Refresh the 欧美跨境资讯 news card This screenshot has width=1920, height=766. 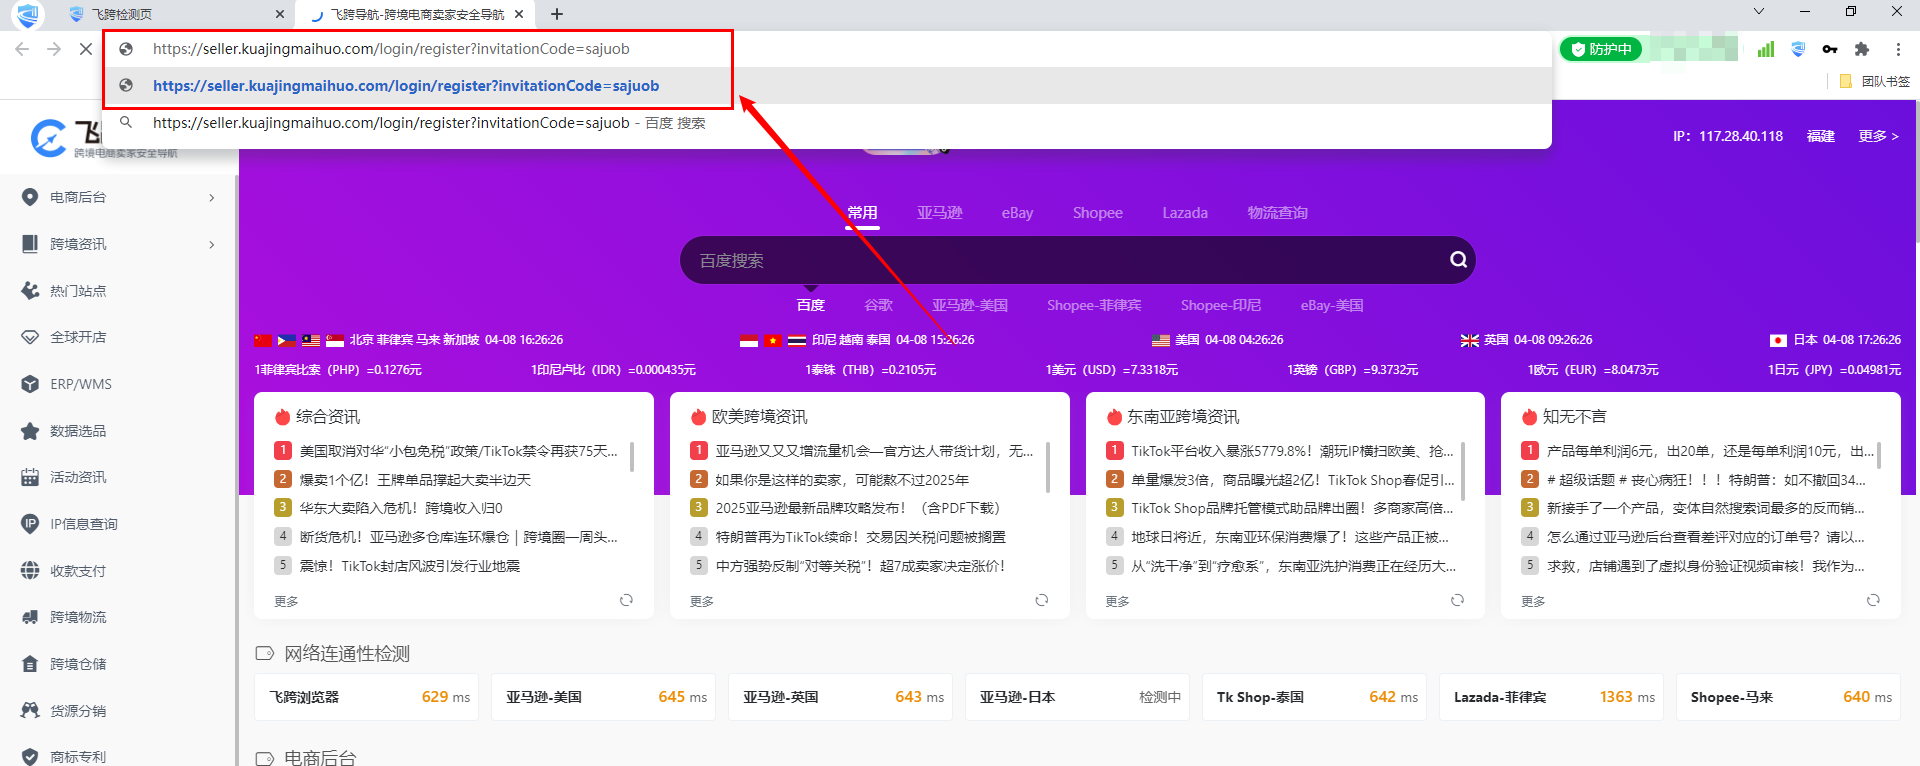pyautogui.click(x=1041, y=600)
